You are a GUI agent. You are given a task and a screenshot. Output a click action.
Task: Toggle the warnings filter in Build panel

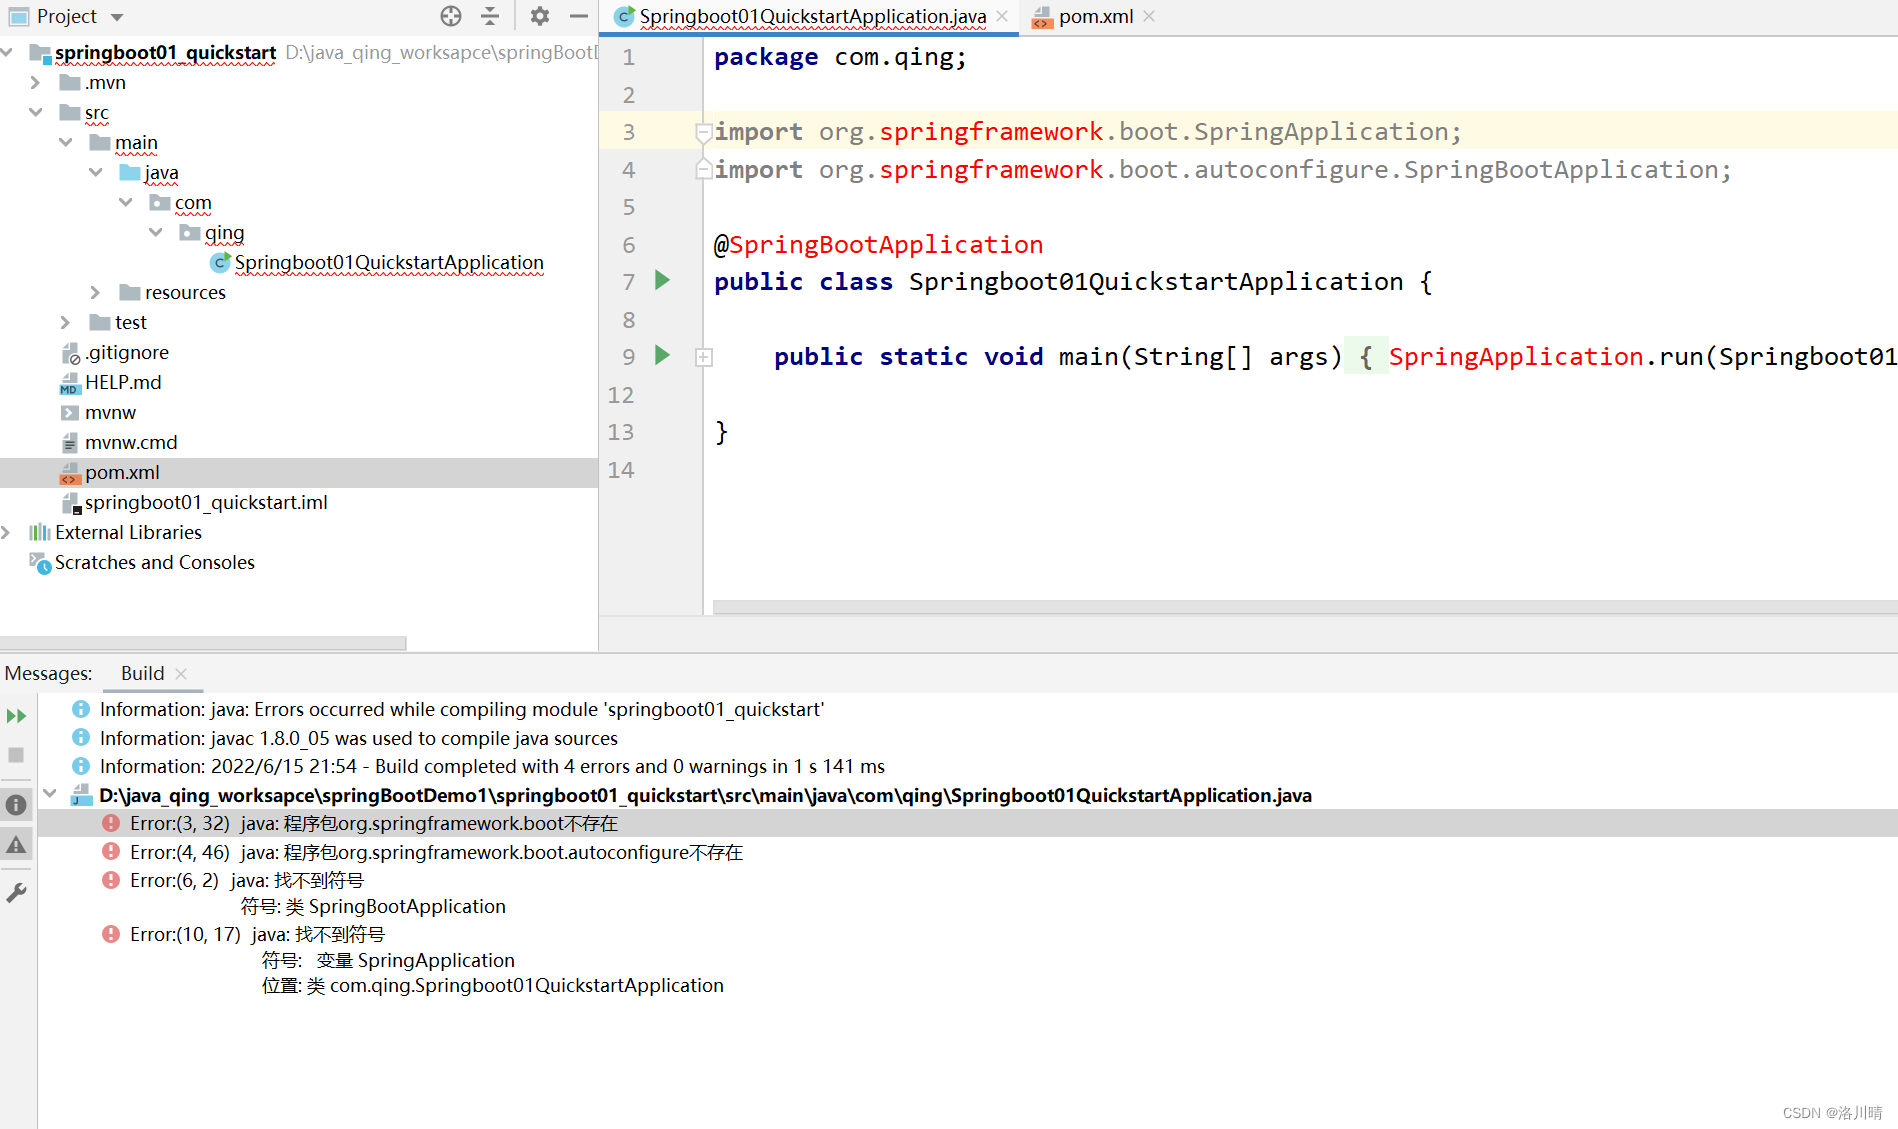pyautogui.click(x=16, y=845)
